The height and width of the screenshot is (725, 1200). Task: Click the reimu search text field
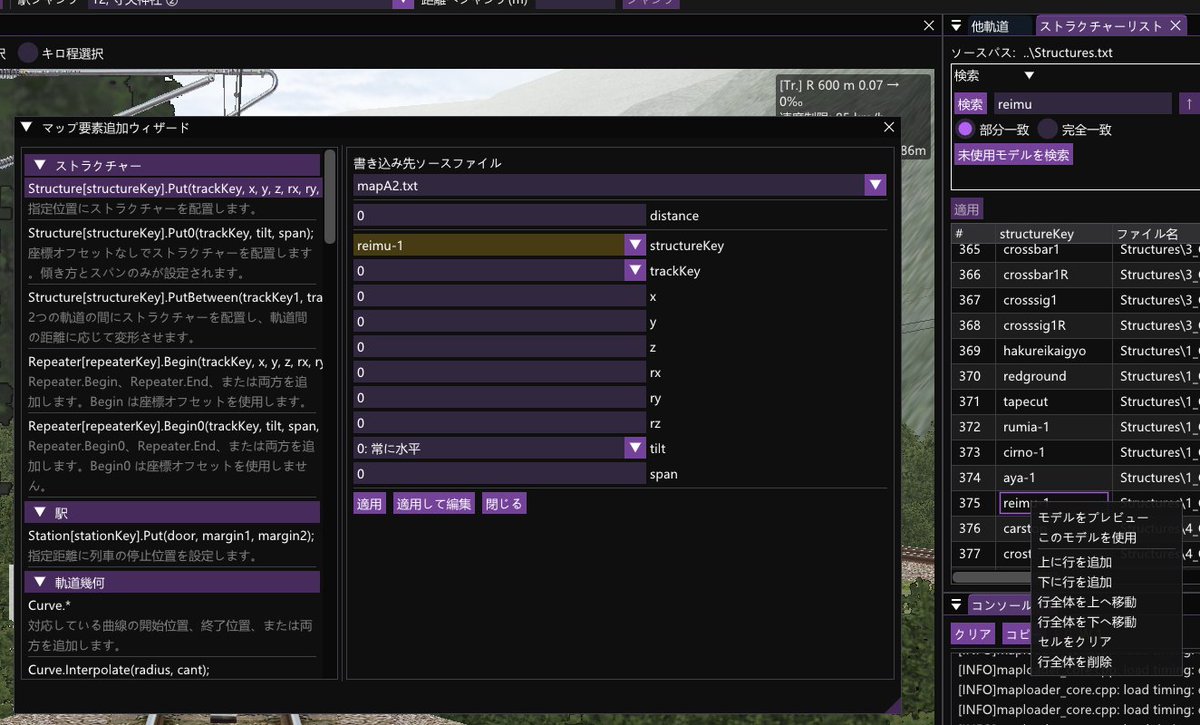click(1081, 103)
